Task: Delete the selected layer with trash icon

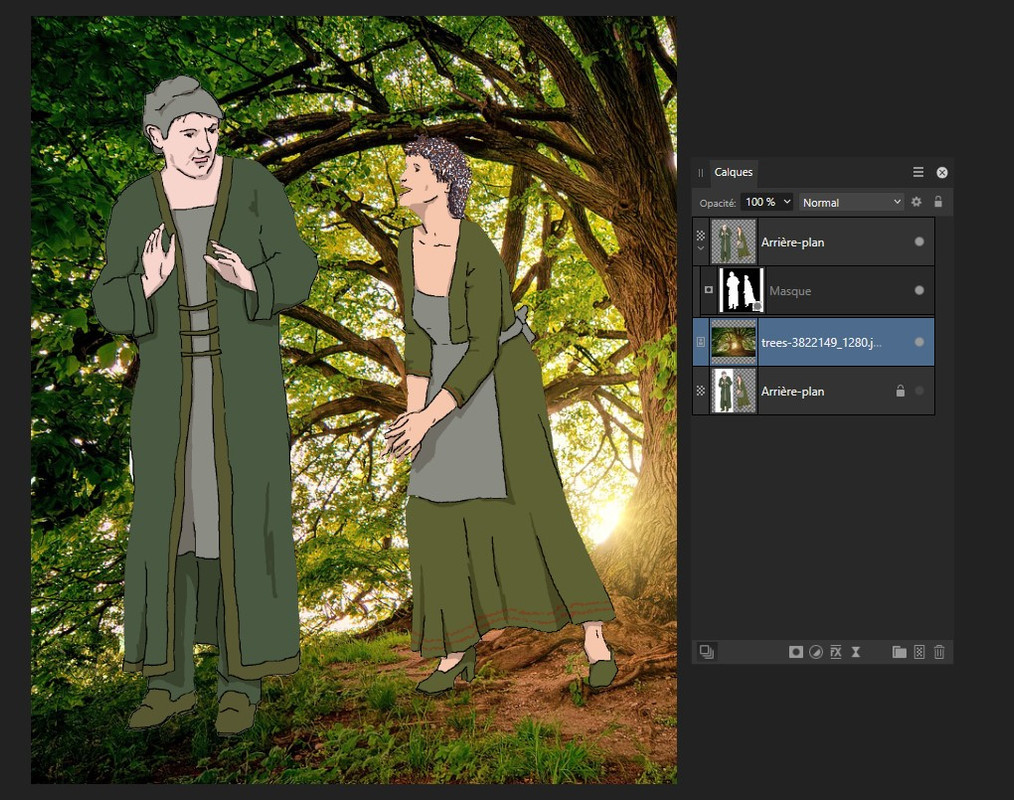Action: click(x=939, y=652)
